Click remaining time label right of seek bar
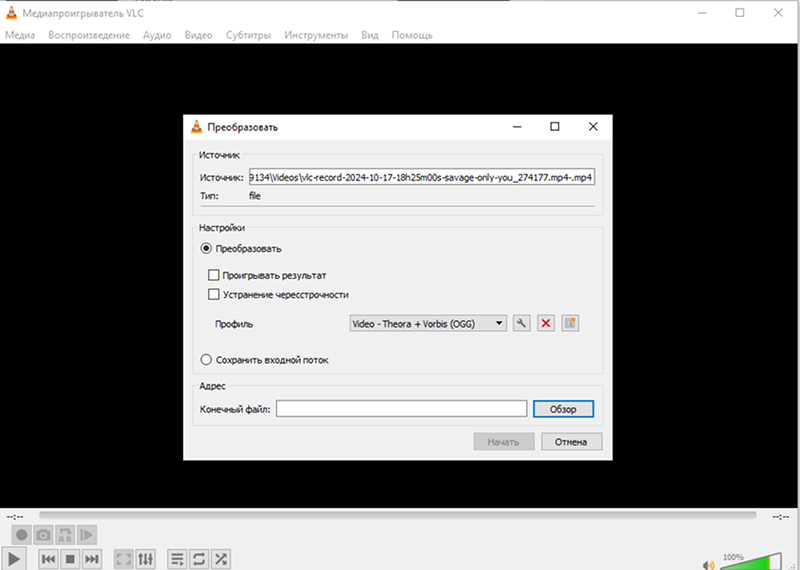800x570 pixels. pos(781,517)
